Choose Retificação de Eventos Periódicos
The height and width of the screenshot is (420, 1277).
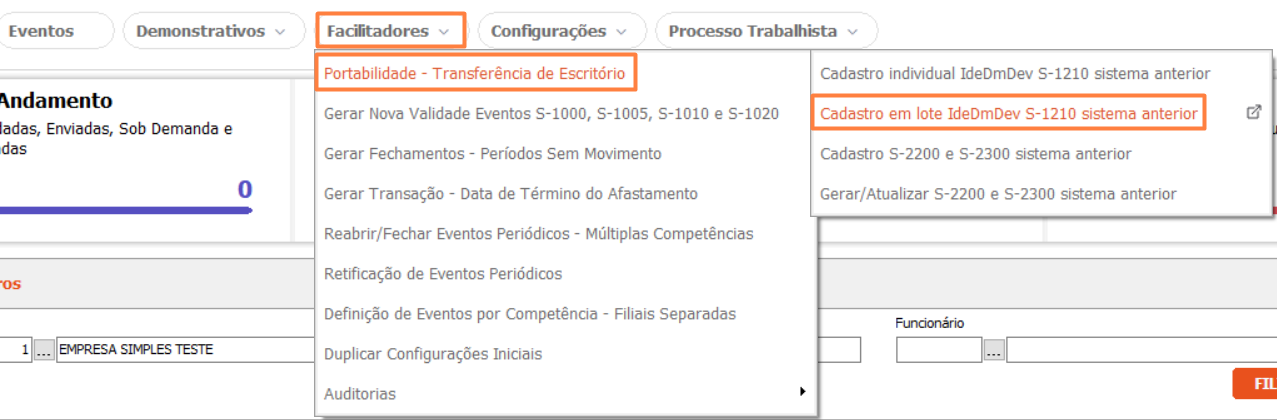(443, 274)
